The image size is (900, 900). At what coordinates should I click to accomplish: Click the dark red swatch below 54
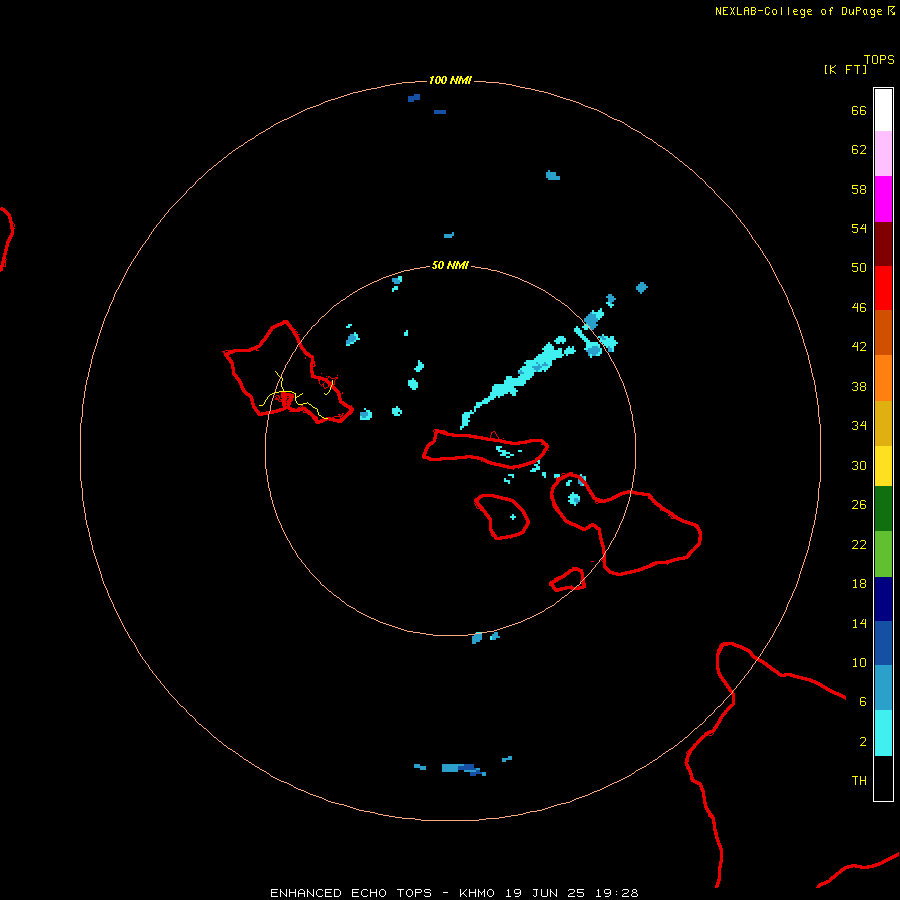883,244
